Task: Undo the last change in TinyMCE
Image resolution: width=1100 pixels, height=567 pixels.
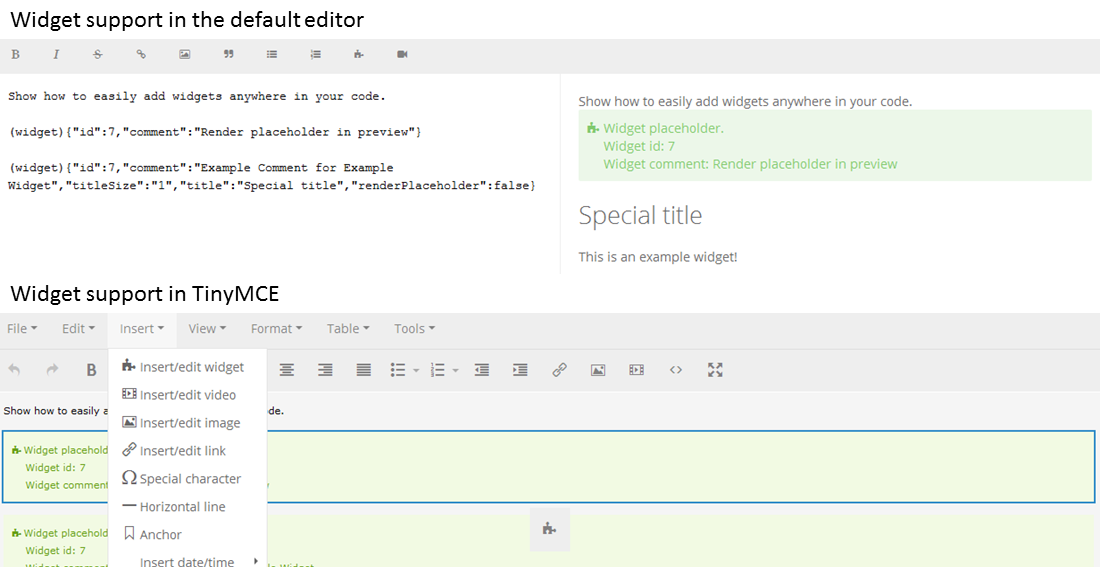Action: pyautogui.click(x=15, y=370)
